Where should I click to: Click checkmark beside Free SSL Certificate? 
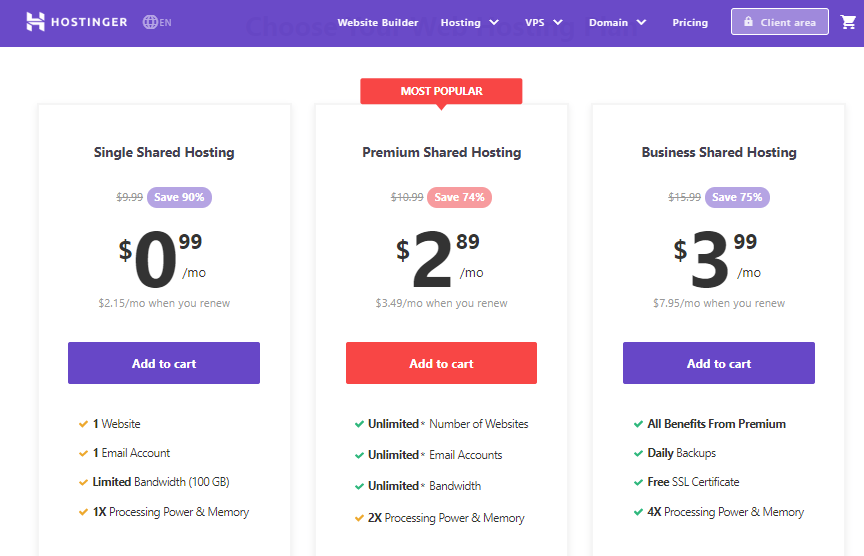click(x=638, y=482)
